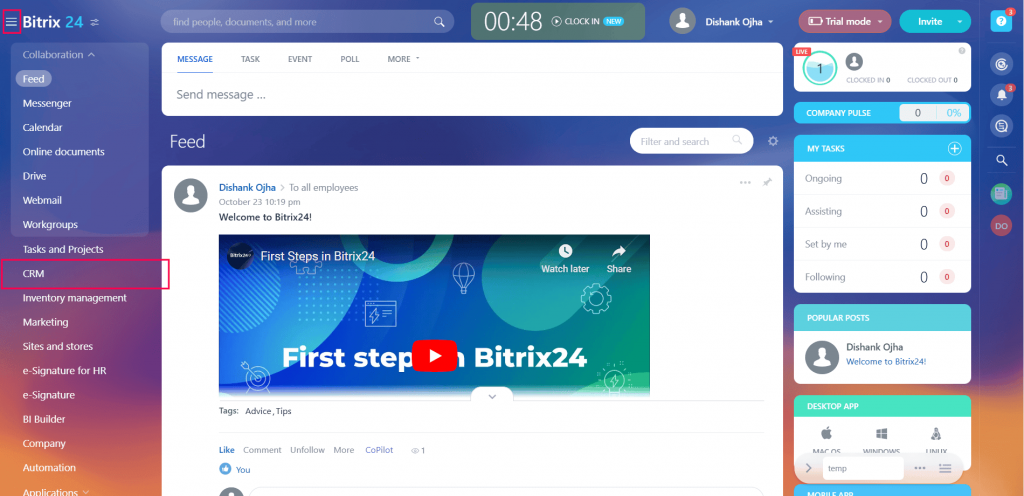Open the hamburger menu beside Bitrix 24 logo
Viewport: 1024px width, 496px height.
tap(12, 22)
